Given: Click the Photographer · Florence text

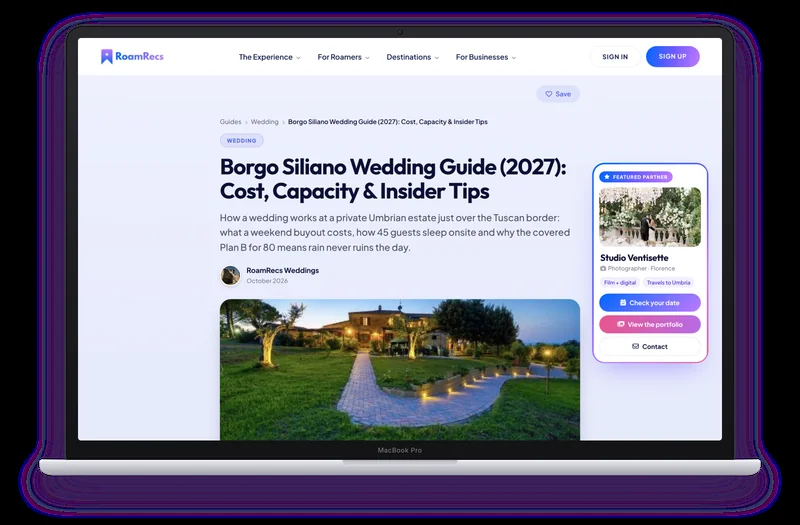Looking at the screenshot, I should pyautogui.click(x=641, y=268).
